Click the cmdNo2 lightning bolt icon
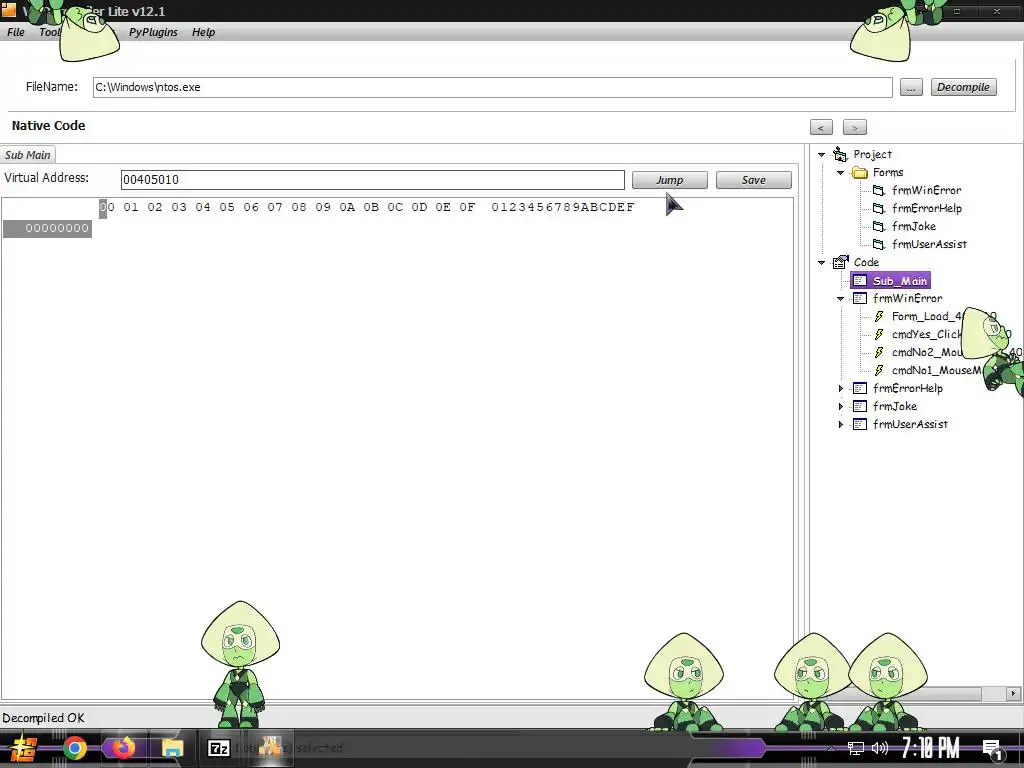This screenshot has height=768, width=1024. point(879,353)
